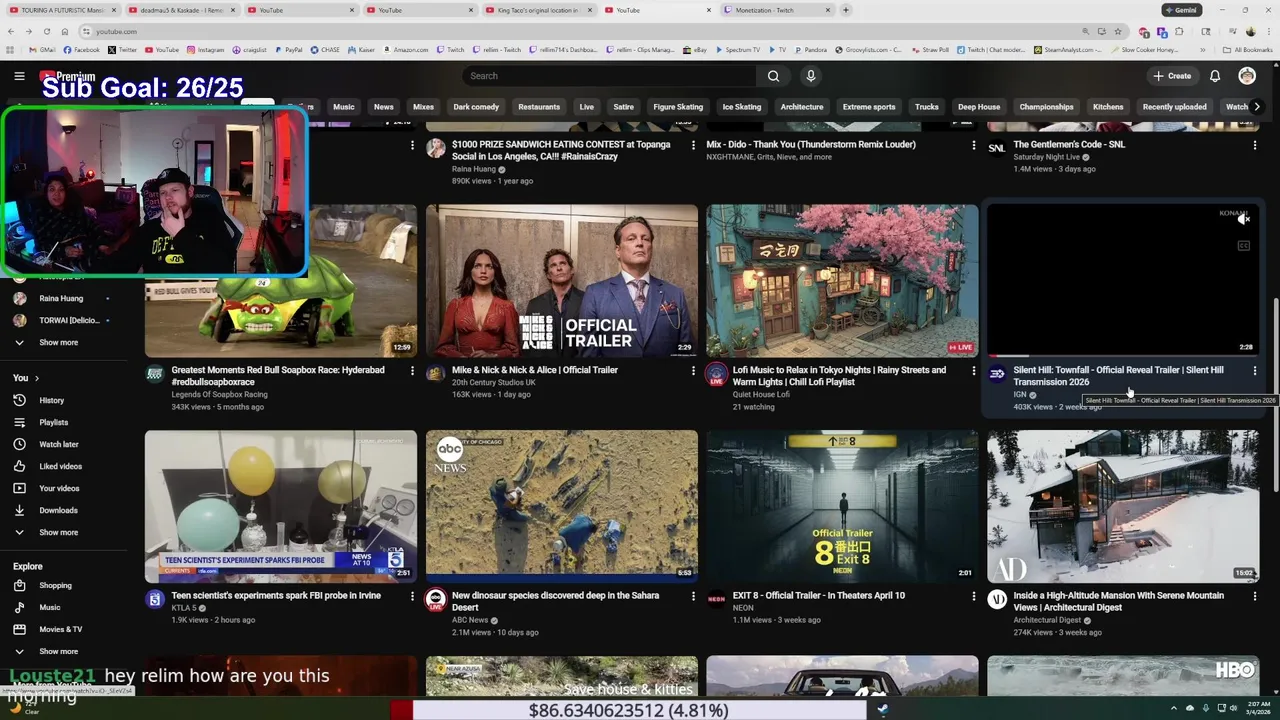Open 20th Century Studios UK channel
This screenshot has height=720, width=1280.
click(493, 382)
